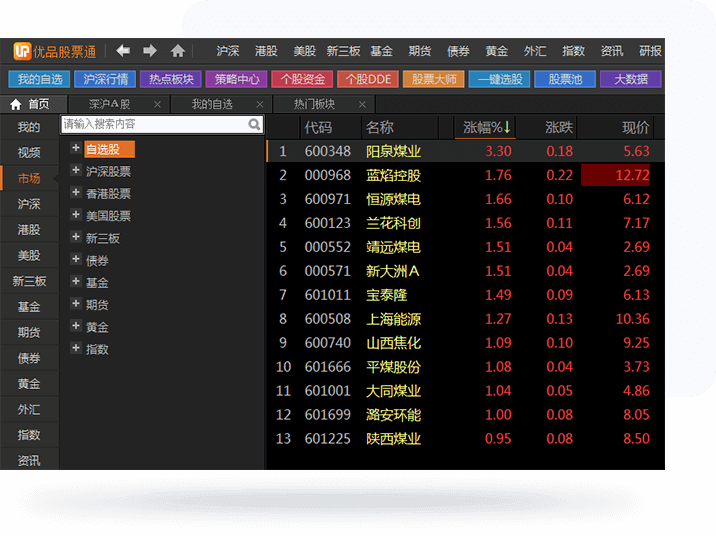
Task: Click stock code 600971
Action: click(x=327, y=200)
